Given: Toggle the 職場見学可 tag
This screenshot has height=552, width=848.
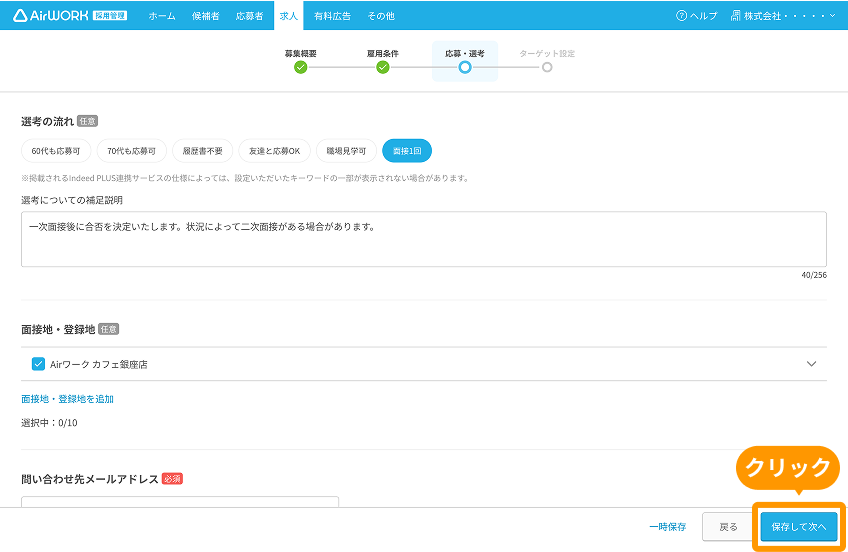Looking at the screenshot, I should pyautogui.click(x=346, y=151).
